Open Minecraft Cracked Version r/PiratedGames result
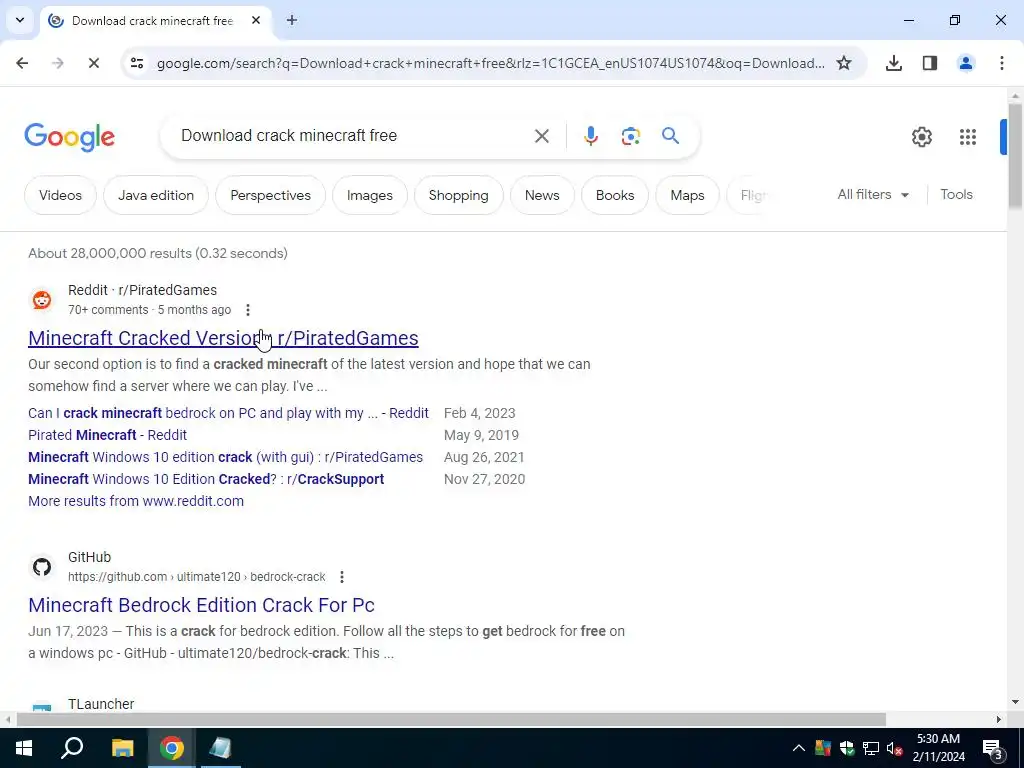 click(223, 338)
